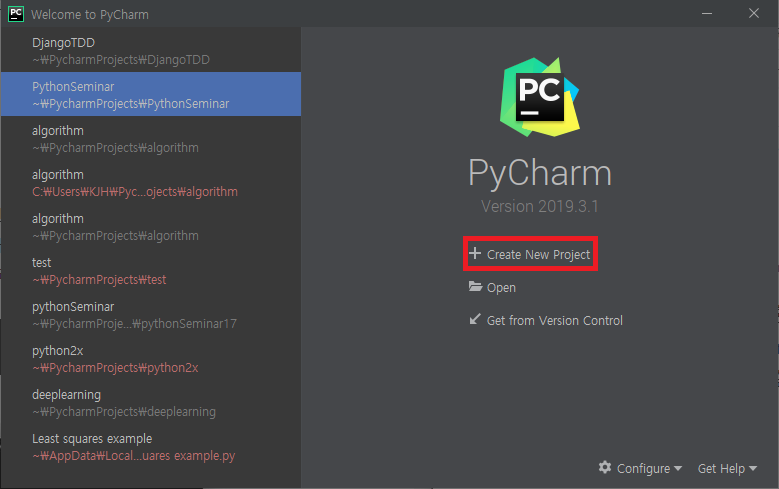Click the Configure gear icon
779x489 pixels.
pyautogui.click(x=605, y=467)
